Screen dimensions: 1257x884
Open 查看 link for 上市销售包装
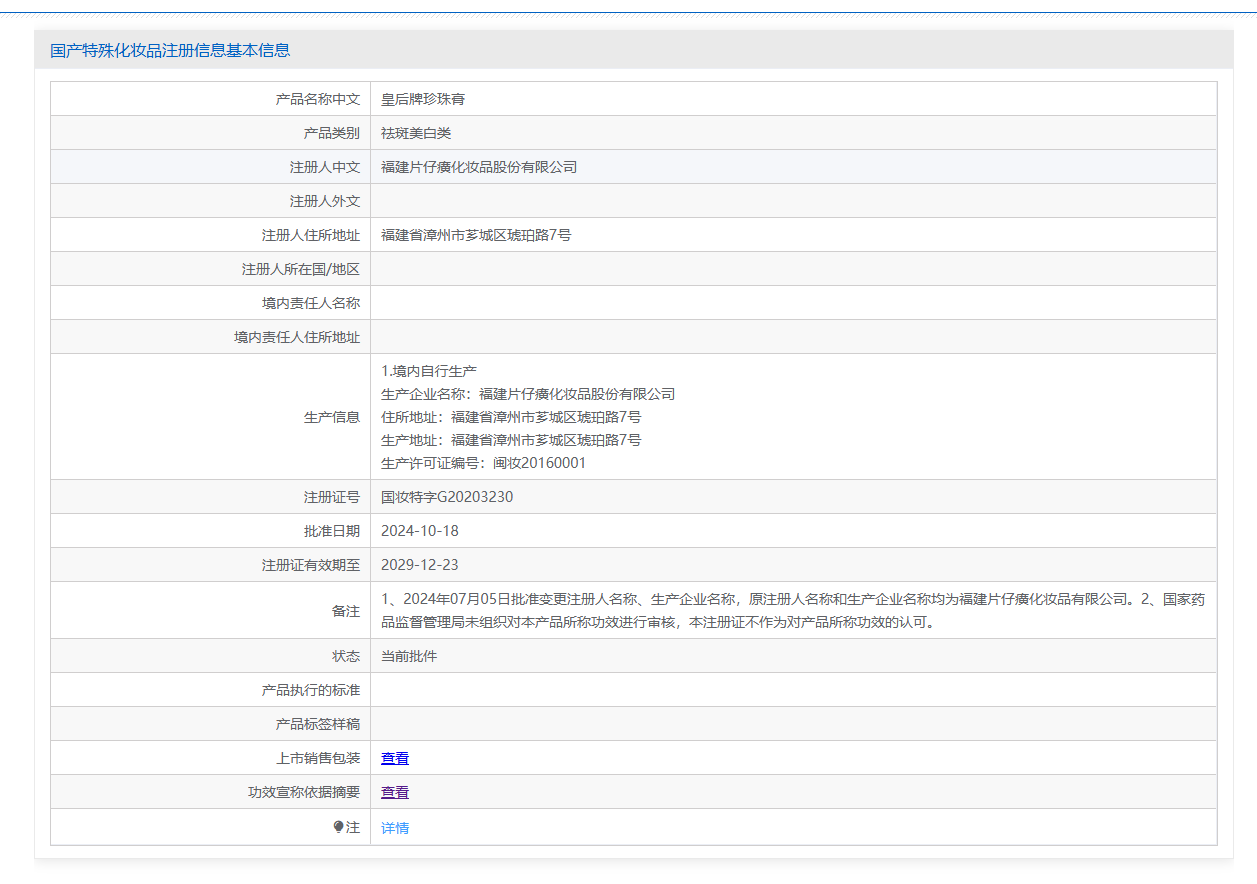(395, 758)
